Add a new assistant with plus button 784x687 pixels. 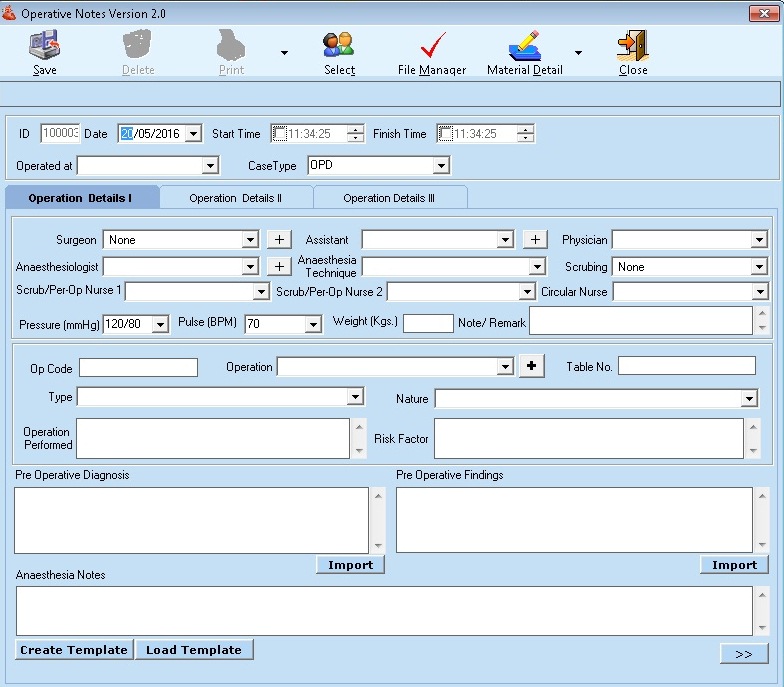[536, 240]
